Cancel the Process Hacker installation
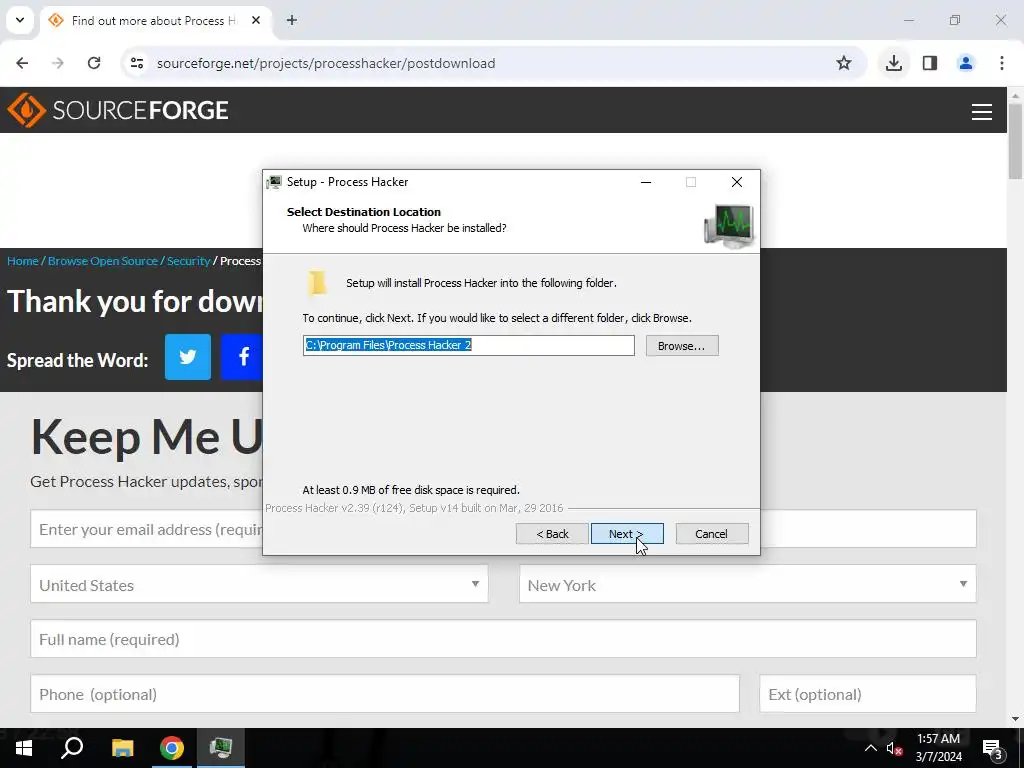1024x768 pixels. pos(712,534)
